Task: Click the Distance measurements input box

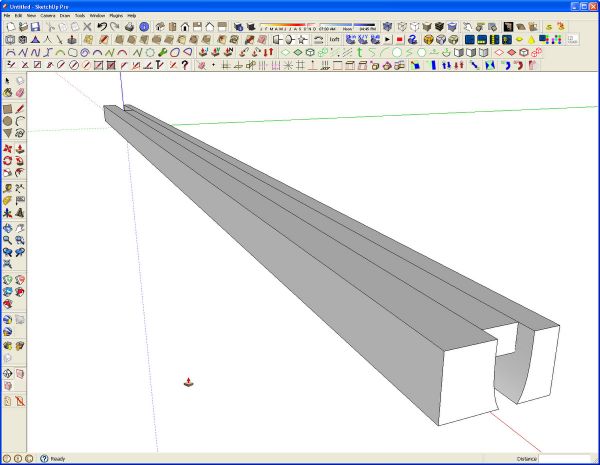Action: (x=565, y=458)
